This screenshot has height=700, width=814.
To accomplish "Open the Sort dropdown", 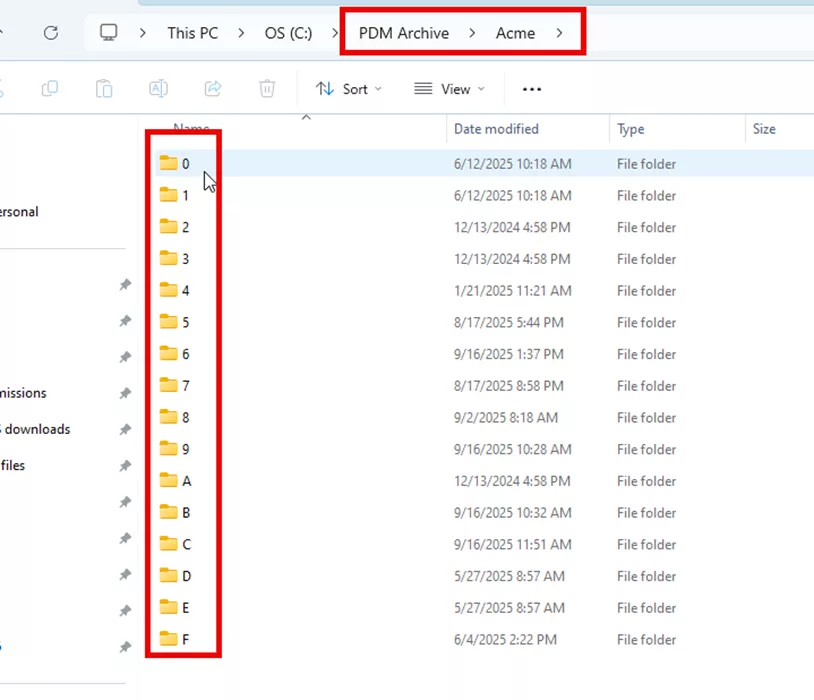I will 348,89.
